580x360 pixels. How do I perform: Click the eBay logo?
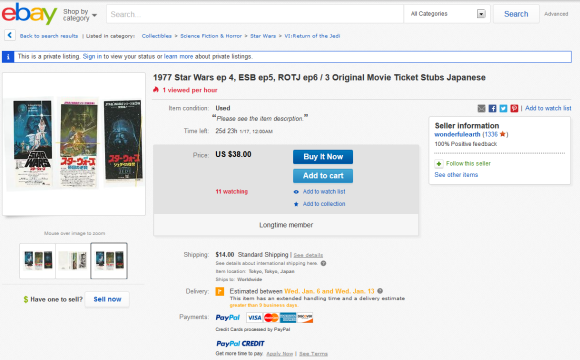(x=29, y=14)
